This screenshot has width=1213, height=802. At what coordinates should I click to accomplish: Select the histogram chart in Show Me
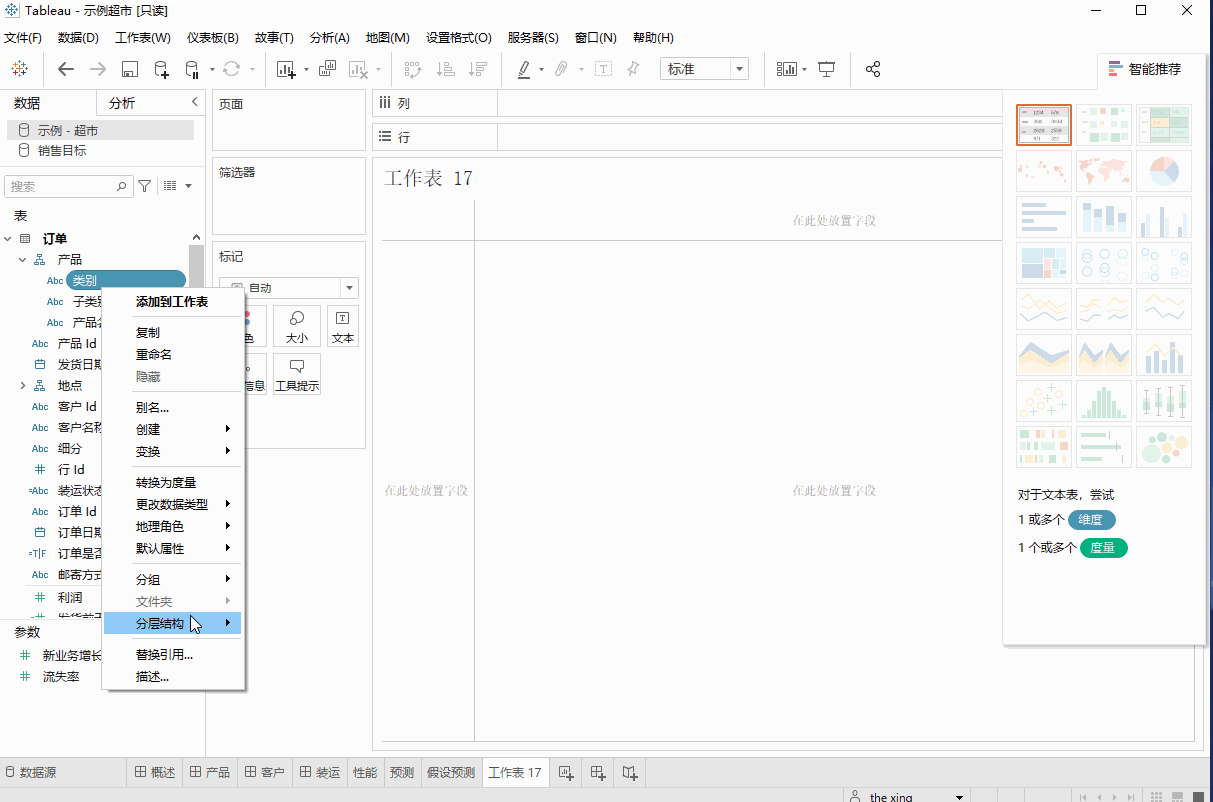coord(1104,401)
